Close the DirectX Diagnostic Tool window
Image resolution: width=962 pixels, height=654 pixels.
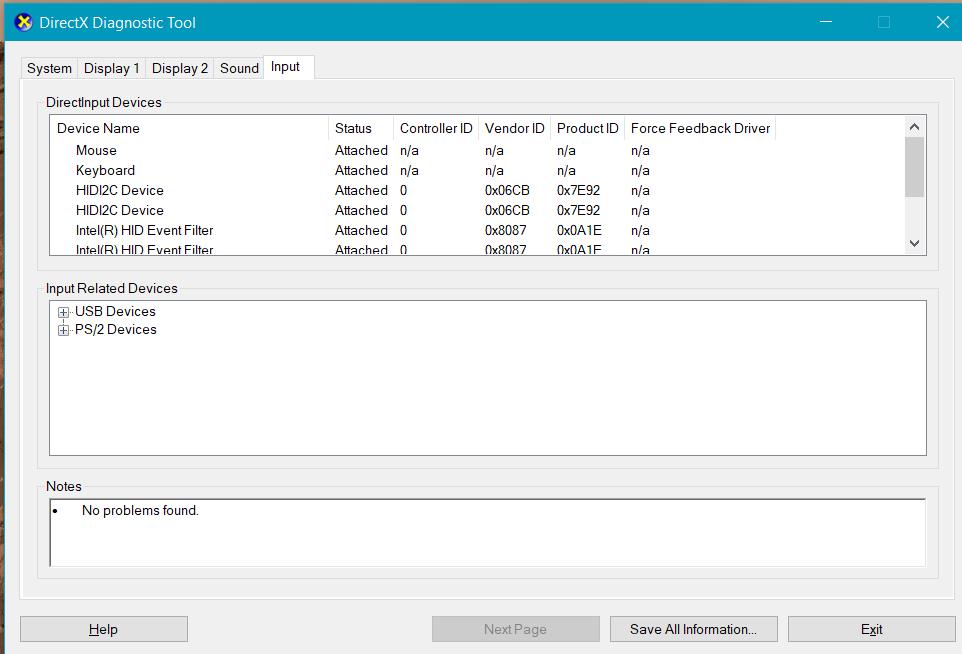point(943,22)
